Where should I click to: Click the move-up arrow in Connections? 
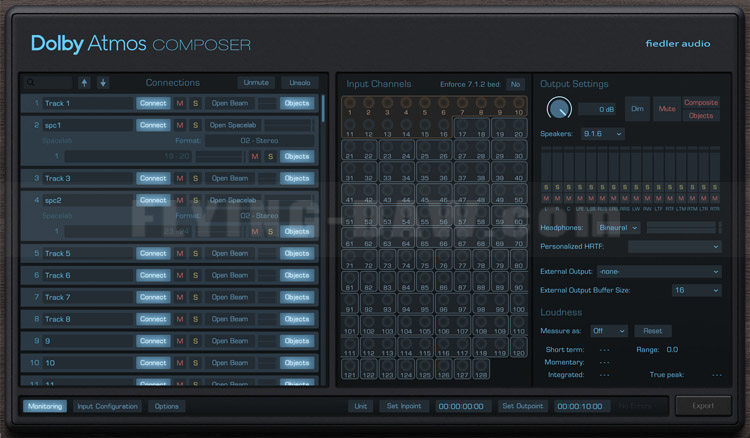point(84,83)
